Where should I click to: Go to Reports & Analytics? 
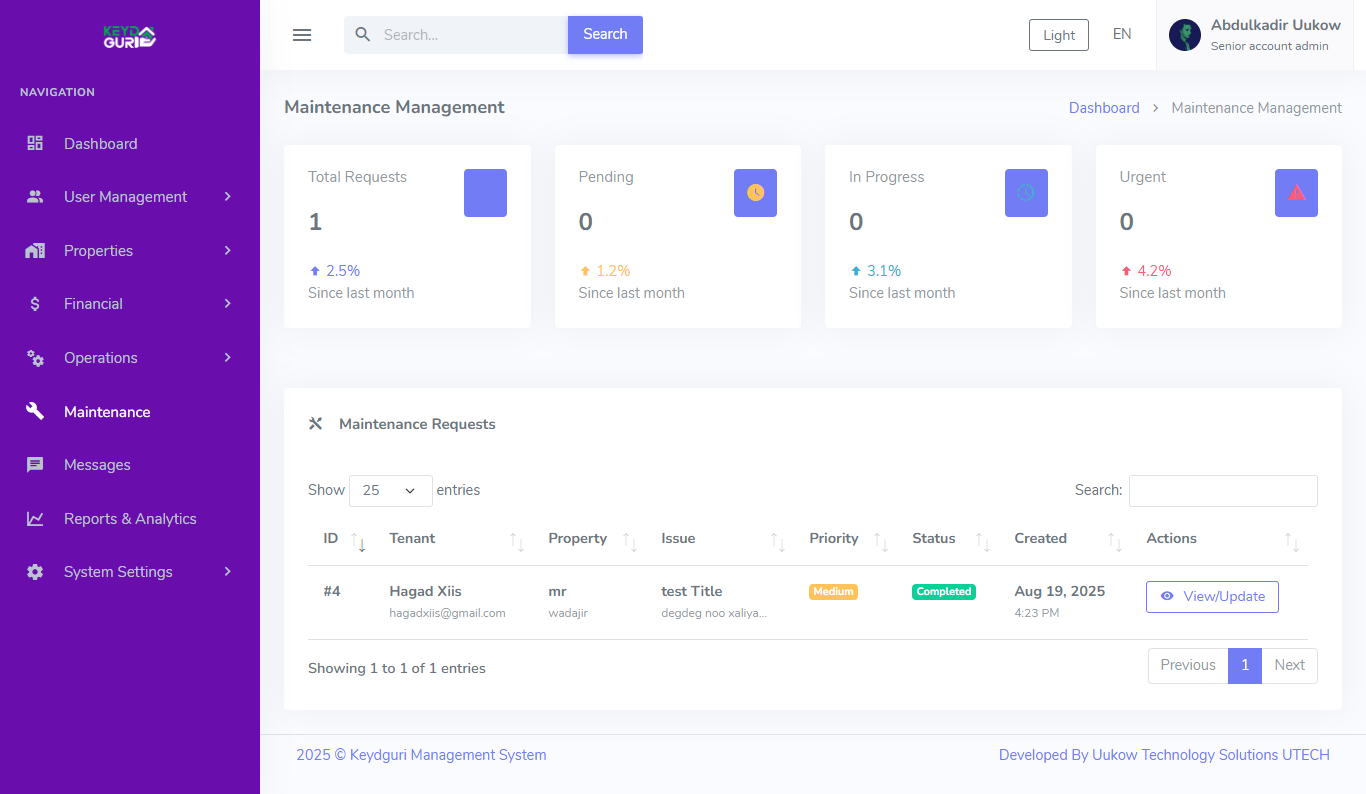(130, 519)
